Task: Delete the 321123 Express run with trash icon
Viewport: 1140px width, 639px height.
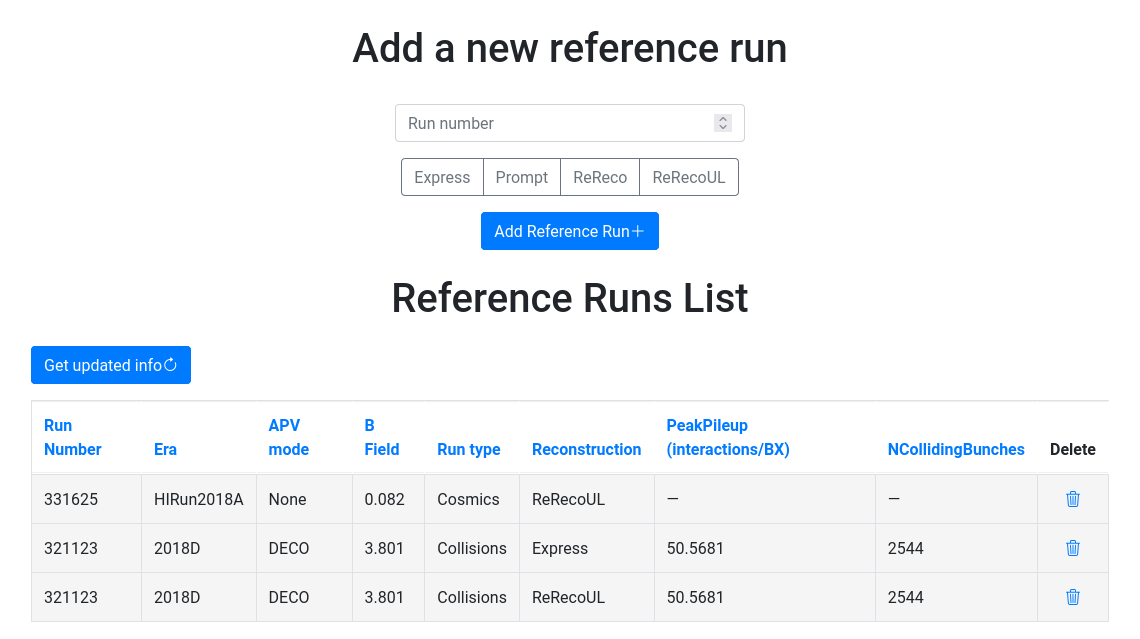Action: point(1072,548)
